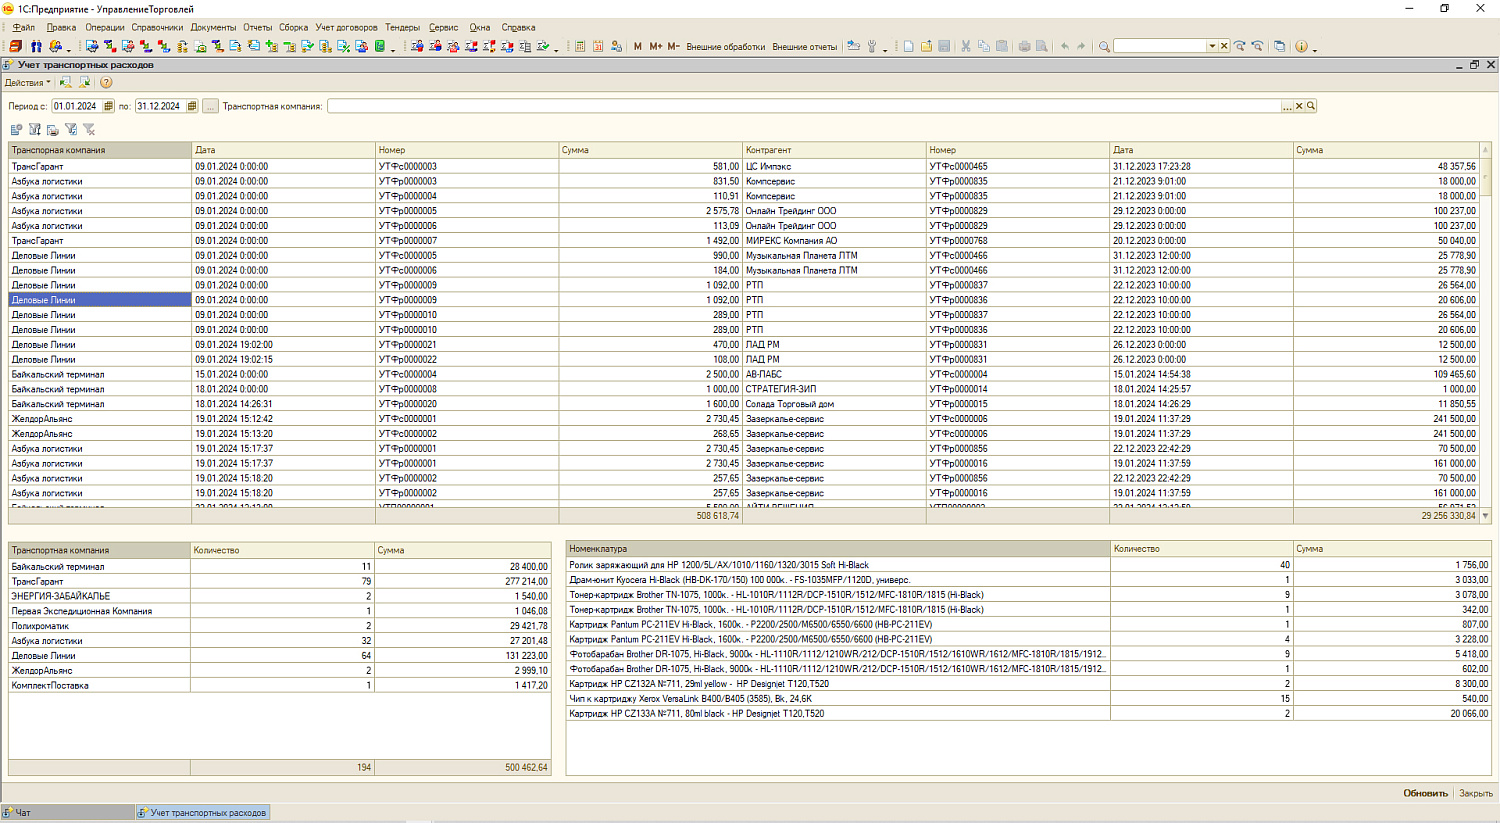Open Внешние отчеты from the toolbar

coord(804,46)
